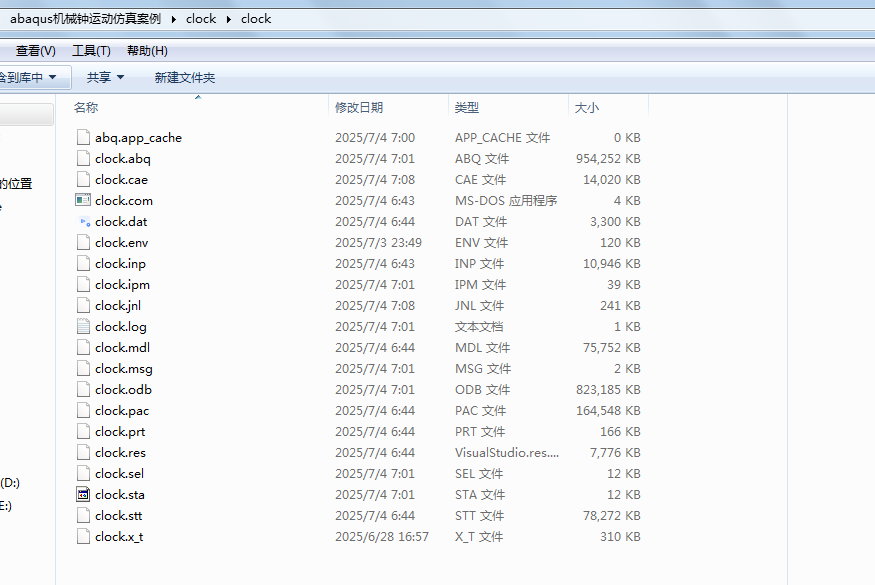This screenshot has height=585, width=875.
Task: Click the clock.abq file icon
Action: [83, 159]
